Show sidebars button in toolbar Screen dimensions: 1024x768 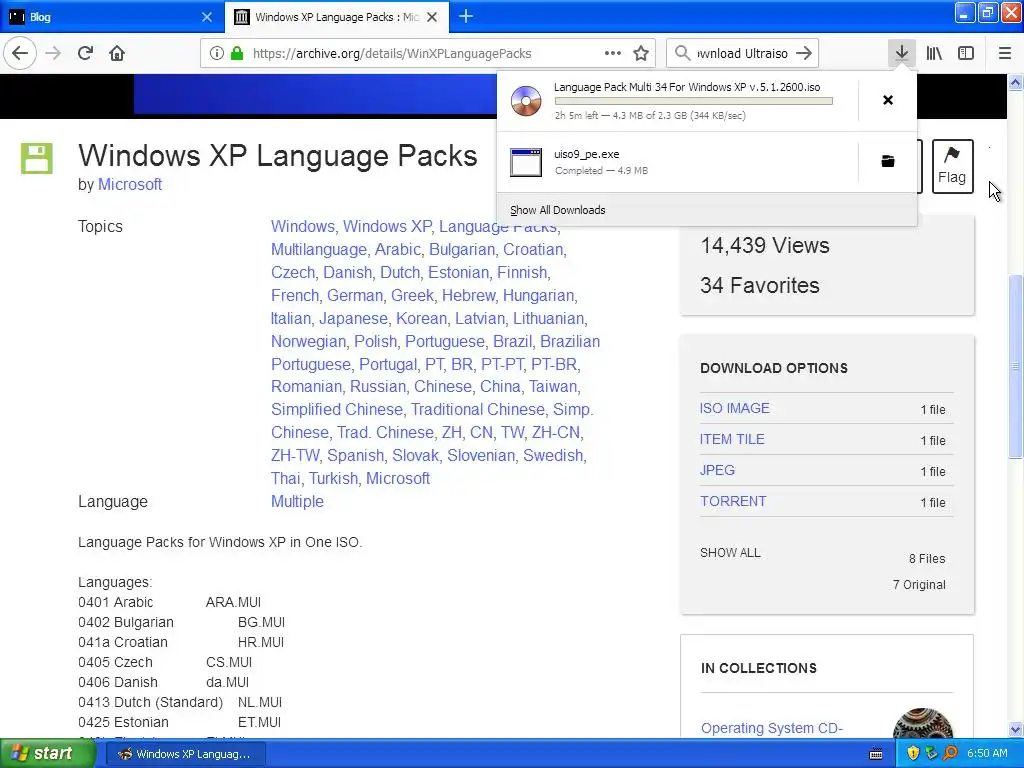tap(966, 53)
